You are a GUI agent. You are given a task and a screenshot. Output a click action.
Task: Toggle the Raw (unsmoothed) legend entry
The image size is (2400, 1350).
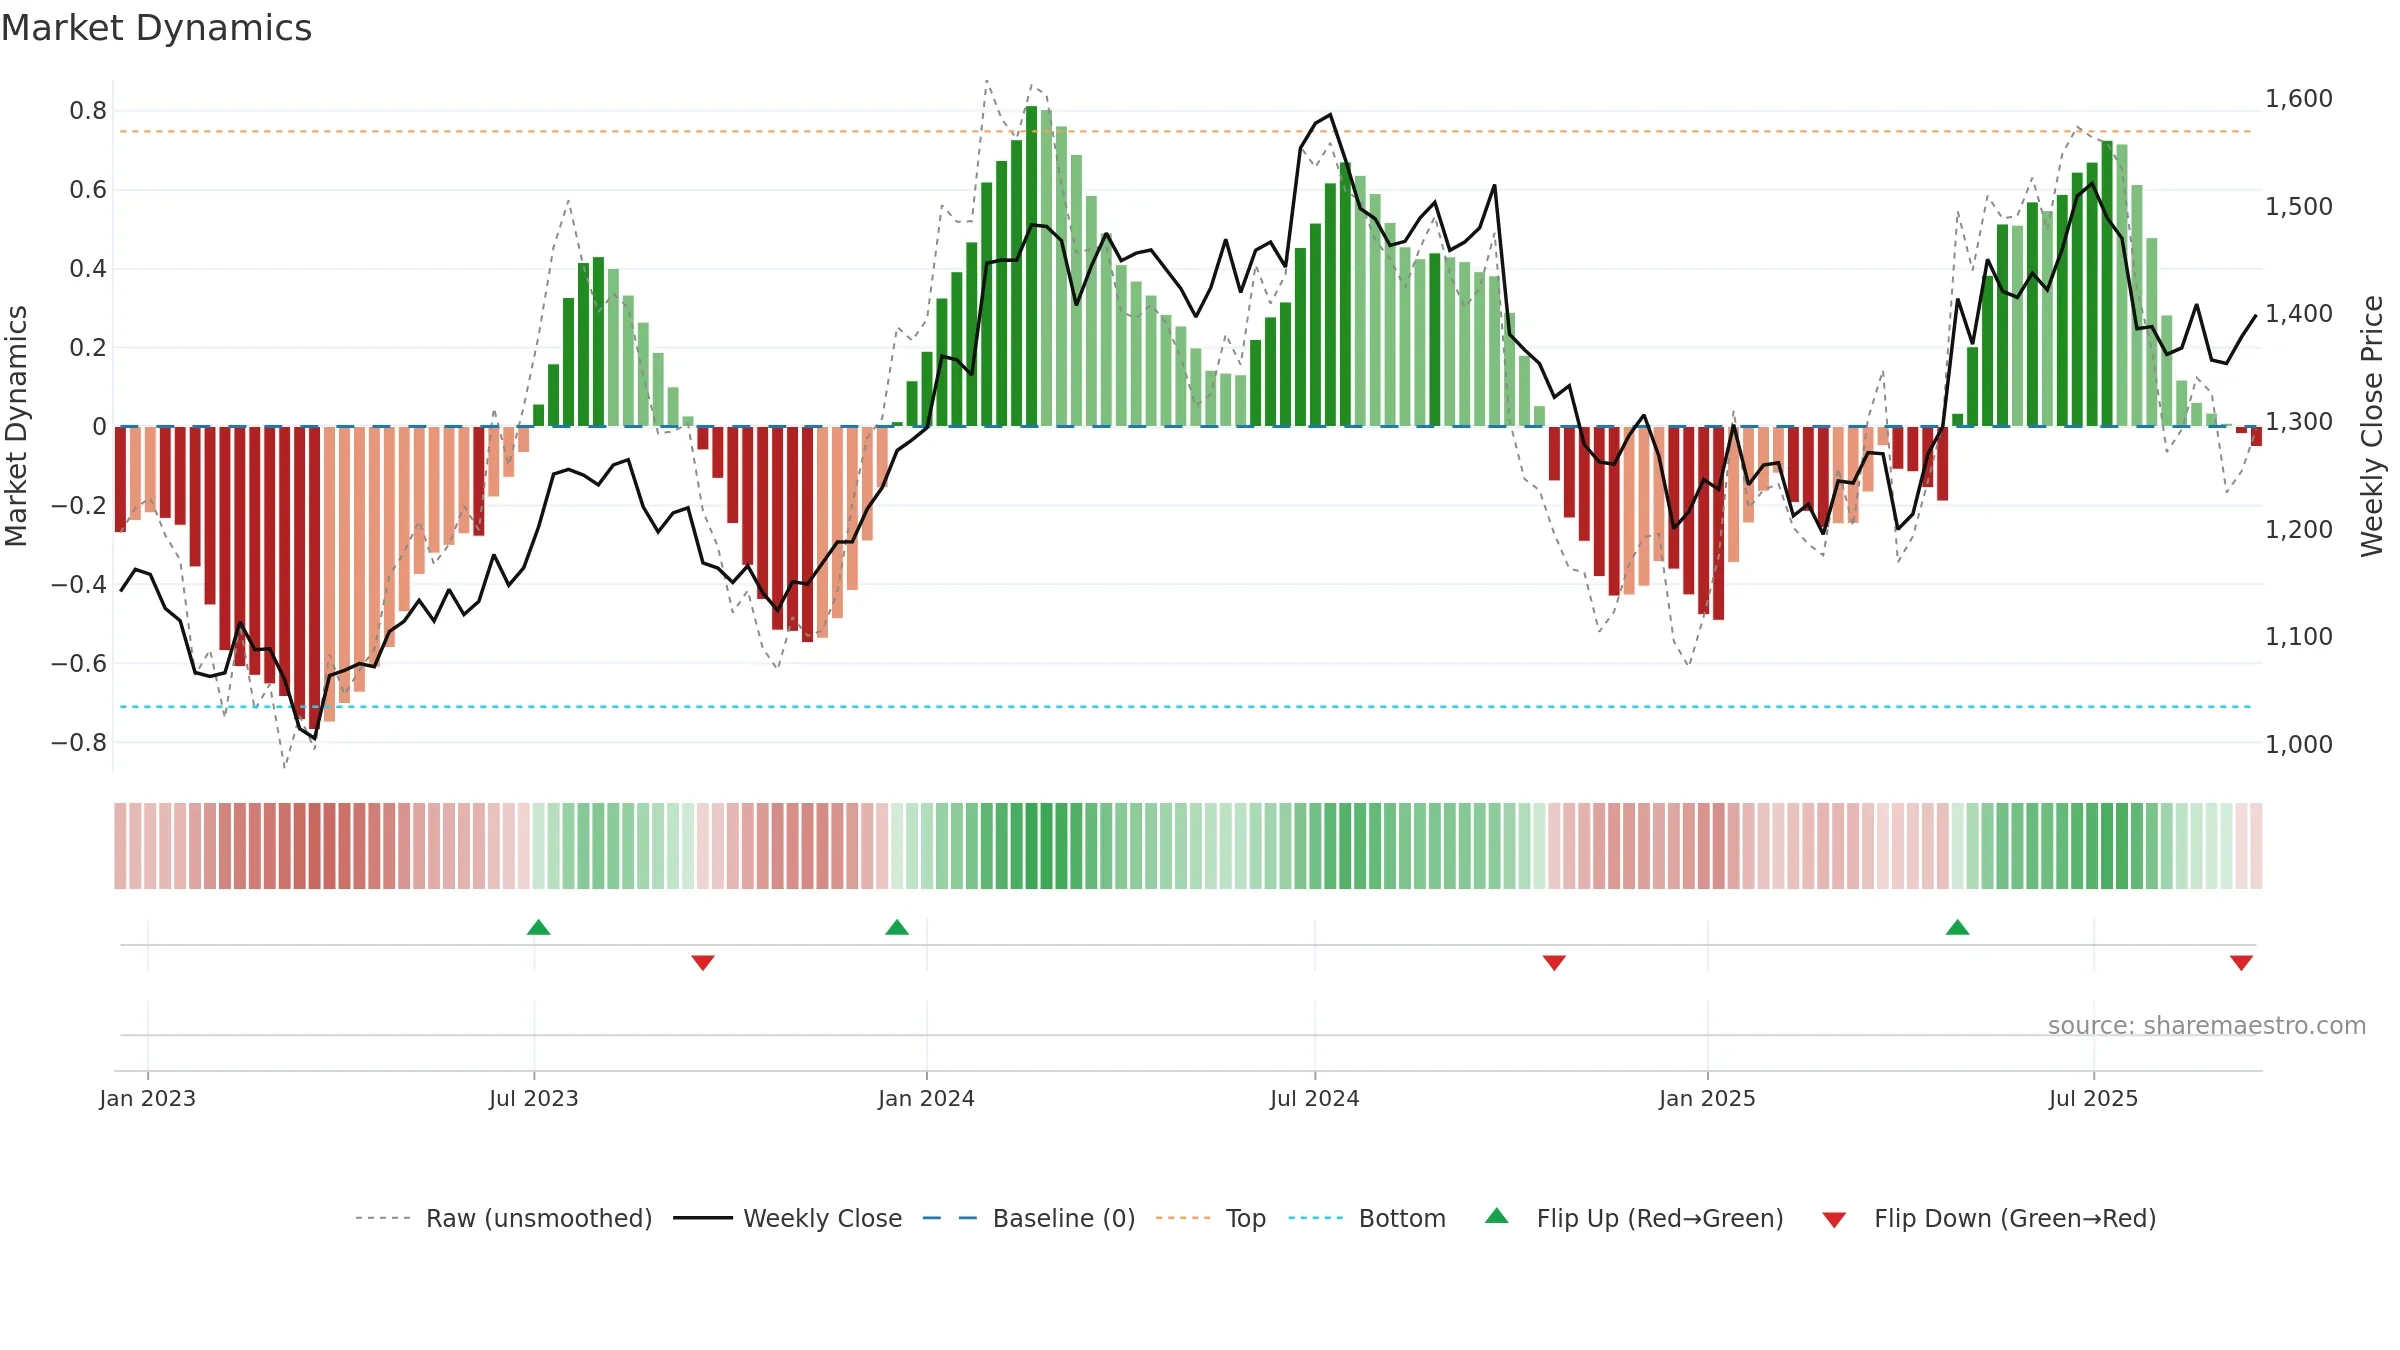point(503,1218)
